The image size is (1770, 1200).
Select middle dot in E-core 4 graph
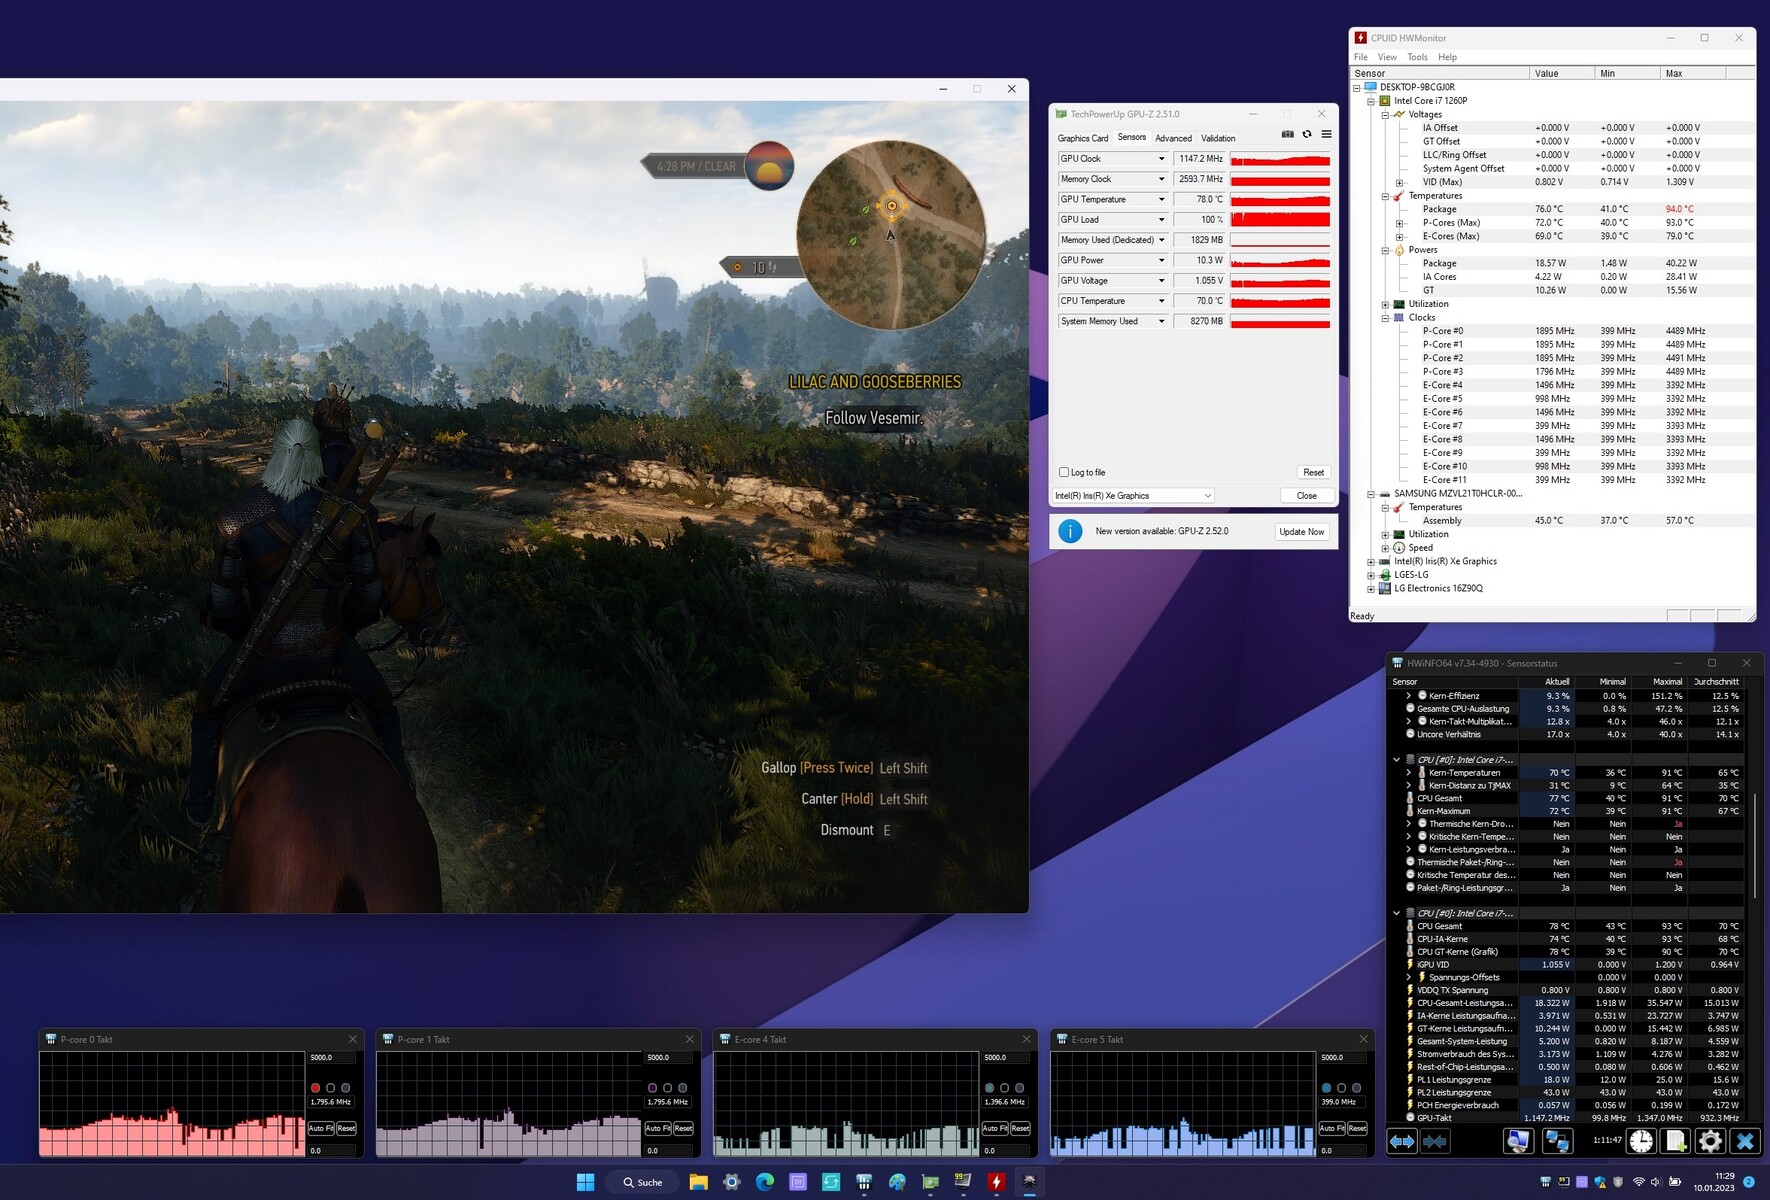(1005, 1088)
